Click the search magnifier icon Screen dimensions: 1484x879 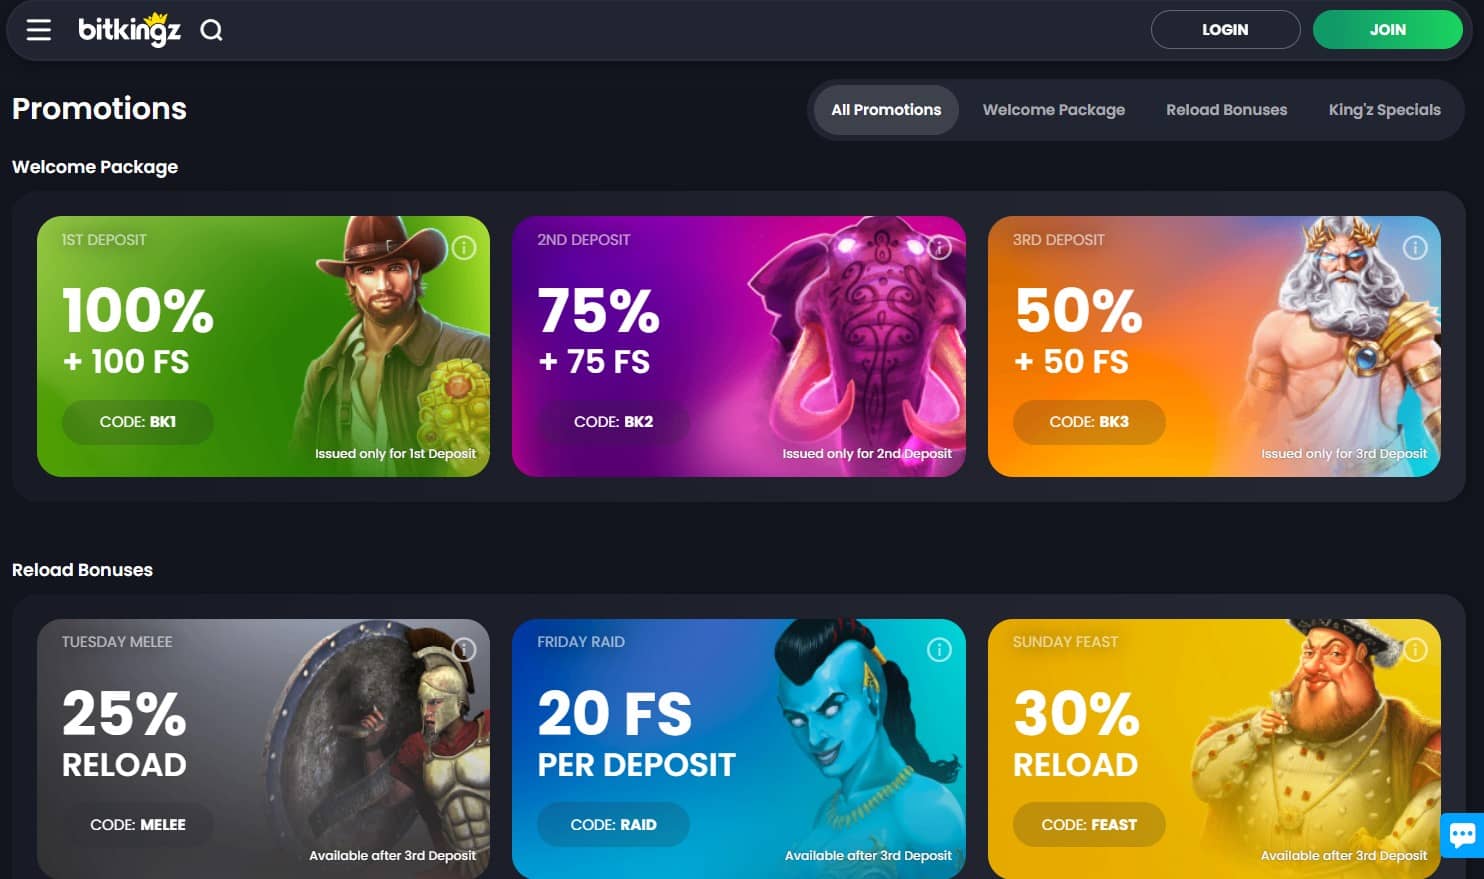coord(211,30)
